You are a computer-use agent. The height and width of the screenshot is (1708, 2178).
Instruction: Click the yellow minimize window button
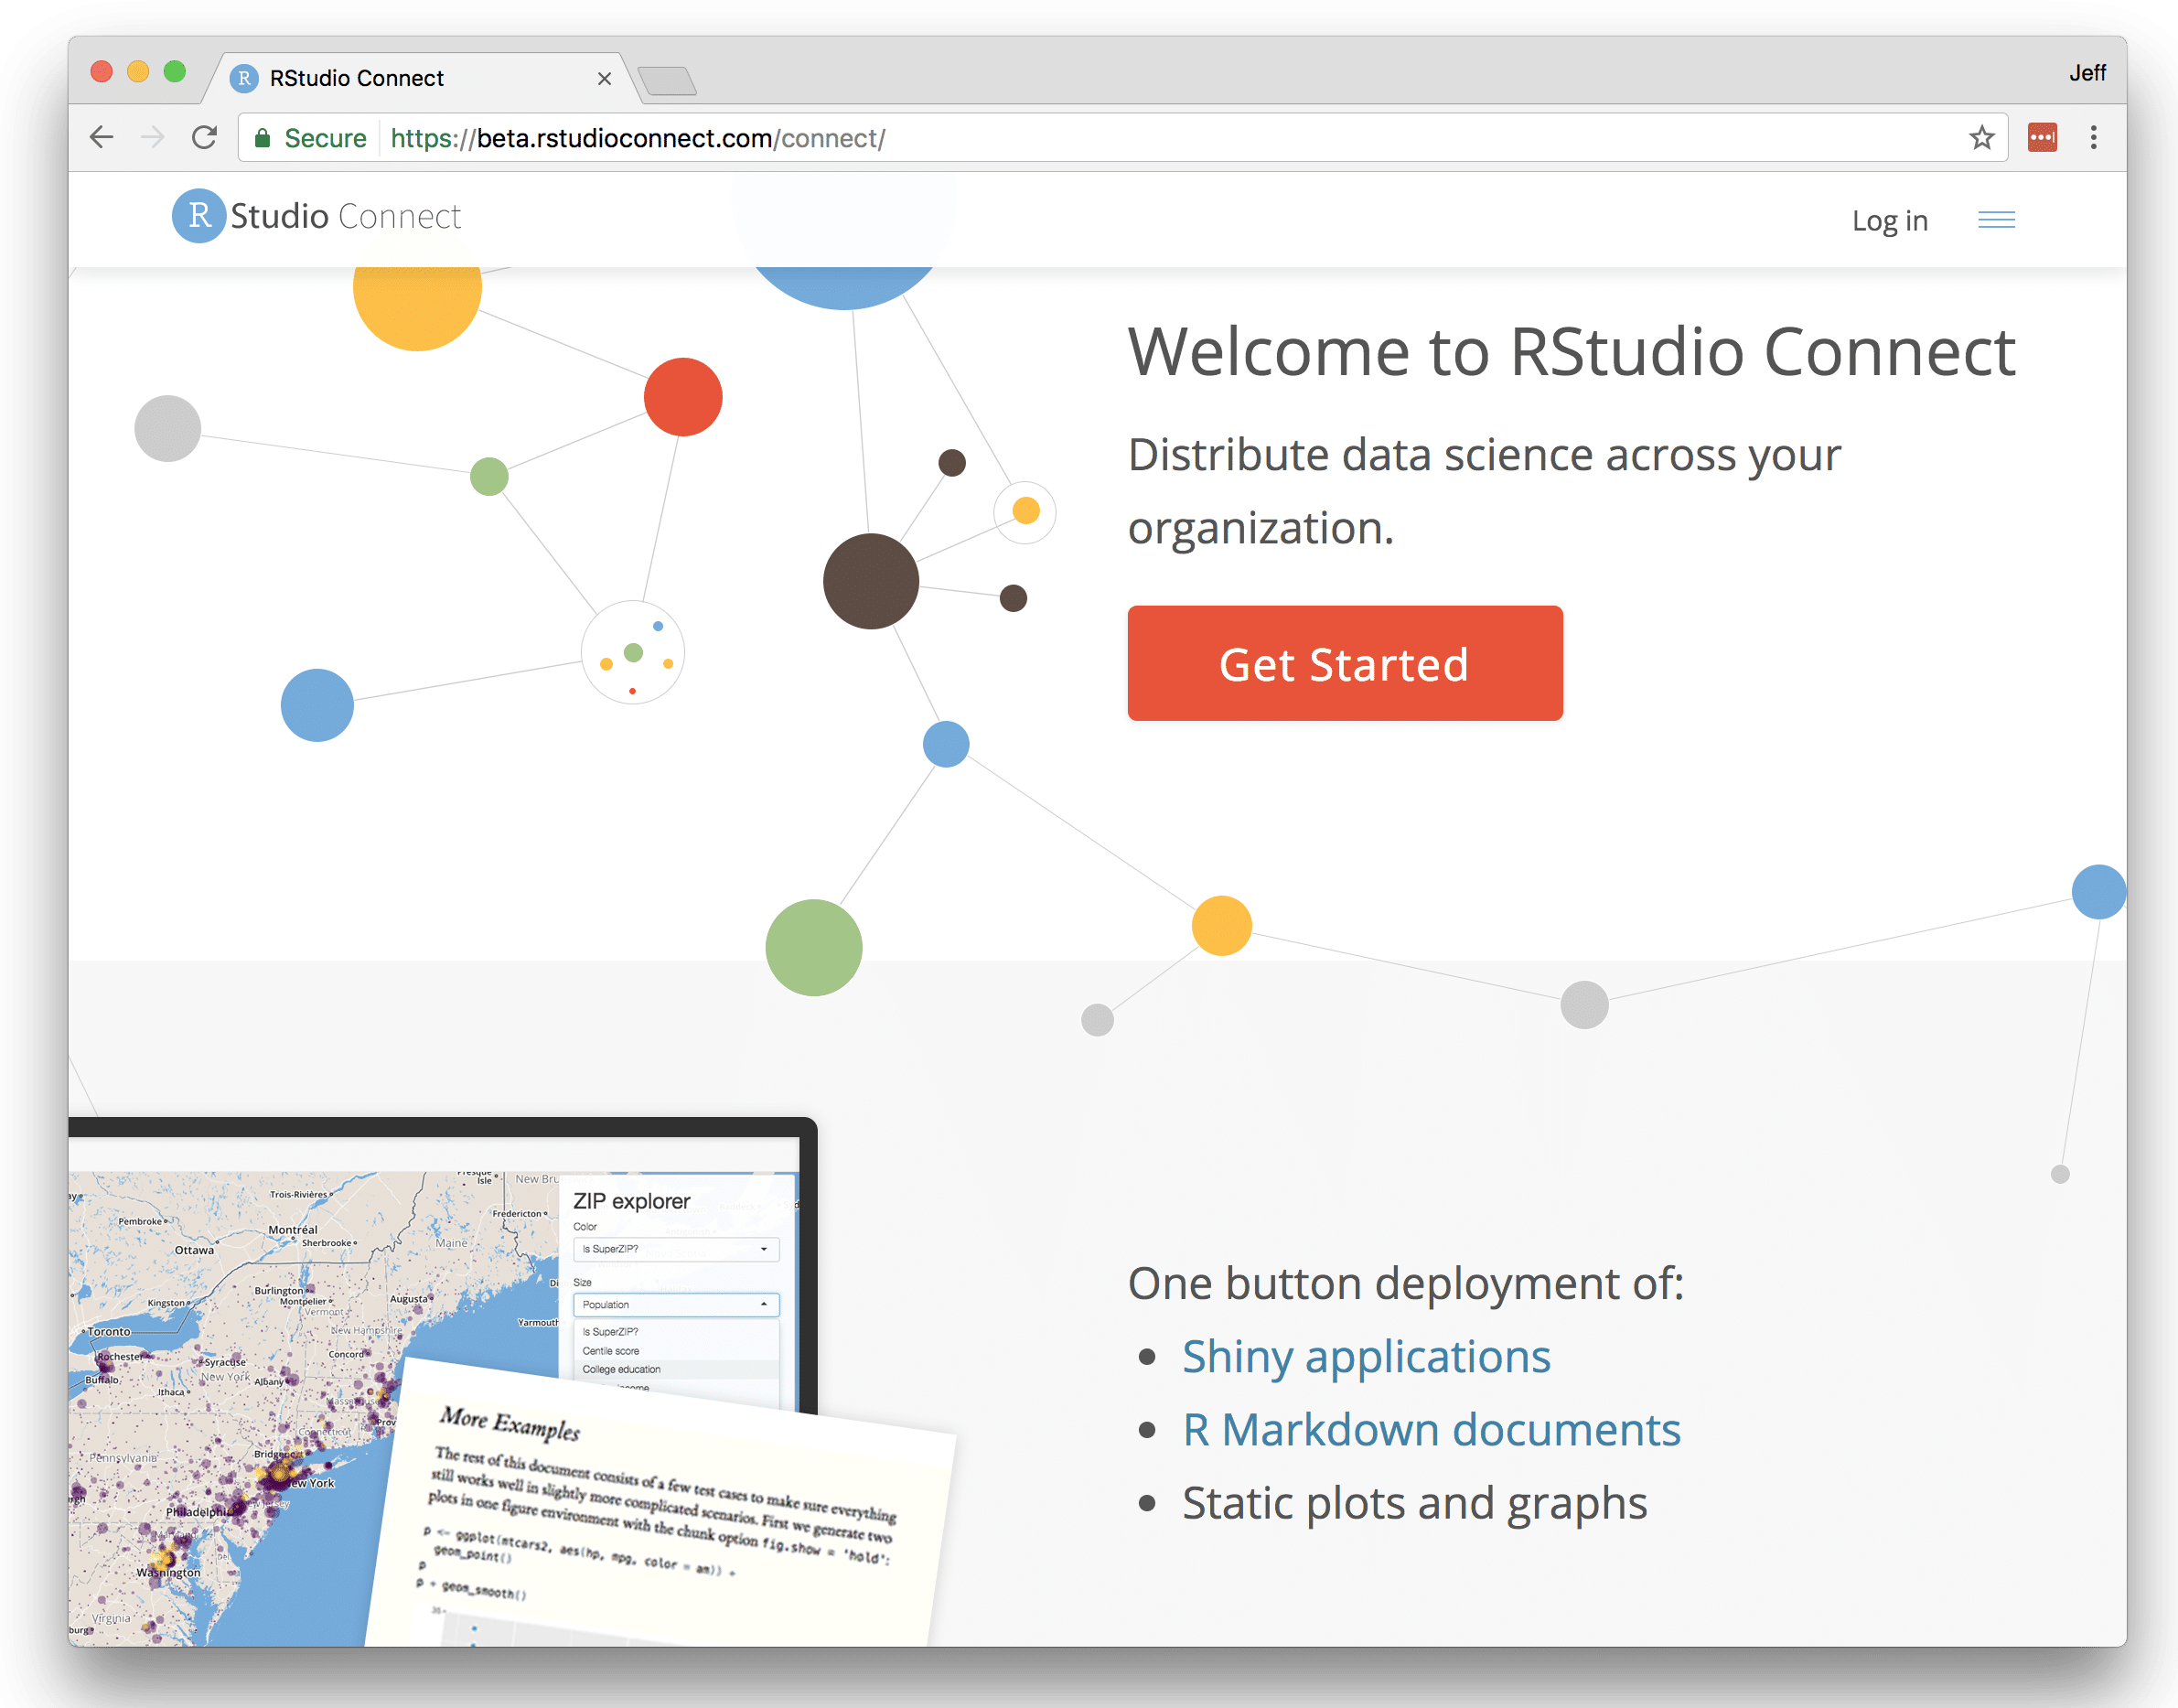coord(138,71)
